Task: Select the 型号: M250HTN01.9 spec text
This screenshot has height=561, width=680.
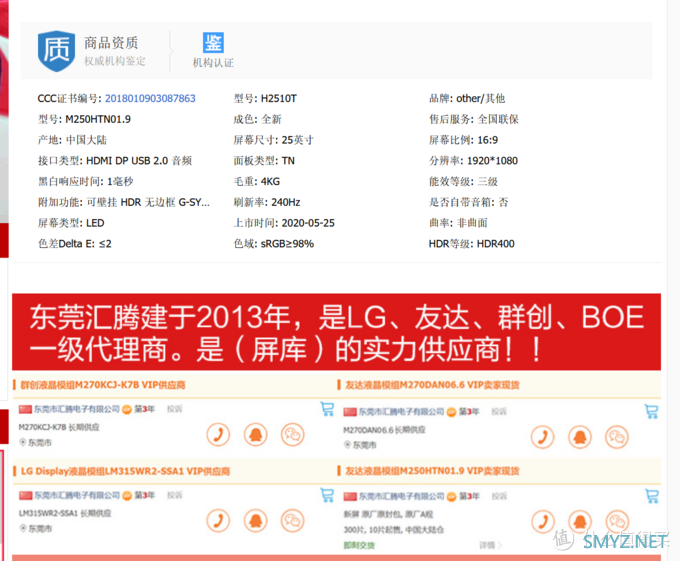Action: click(x=84, y=119)
